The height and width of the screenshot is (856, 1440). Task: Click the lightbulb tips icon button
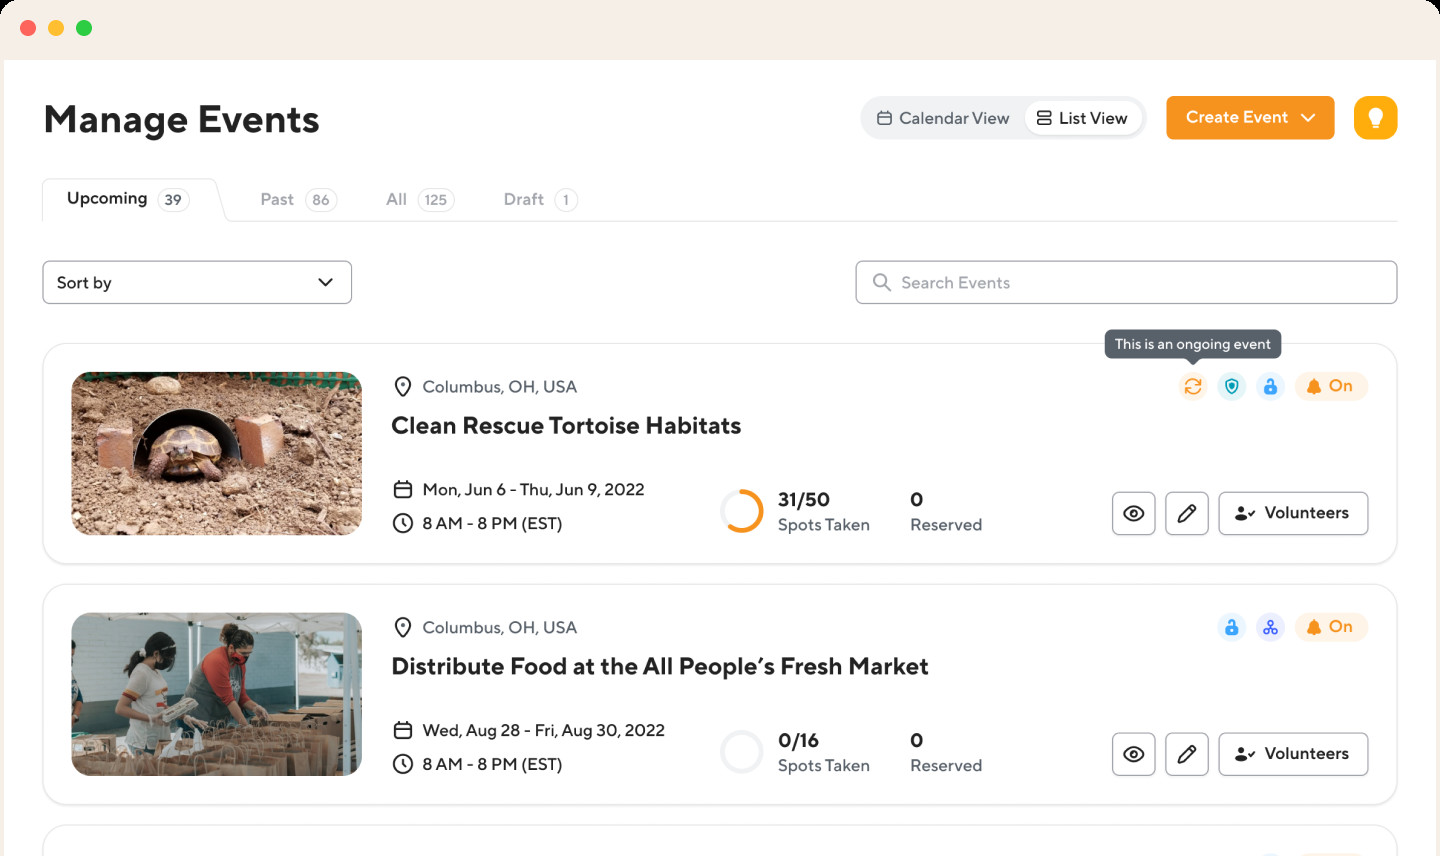click(x=1375, y=118)
